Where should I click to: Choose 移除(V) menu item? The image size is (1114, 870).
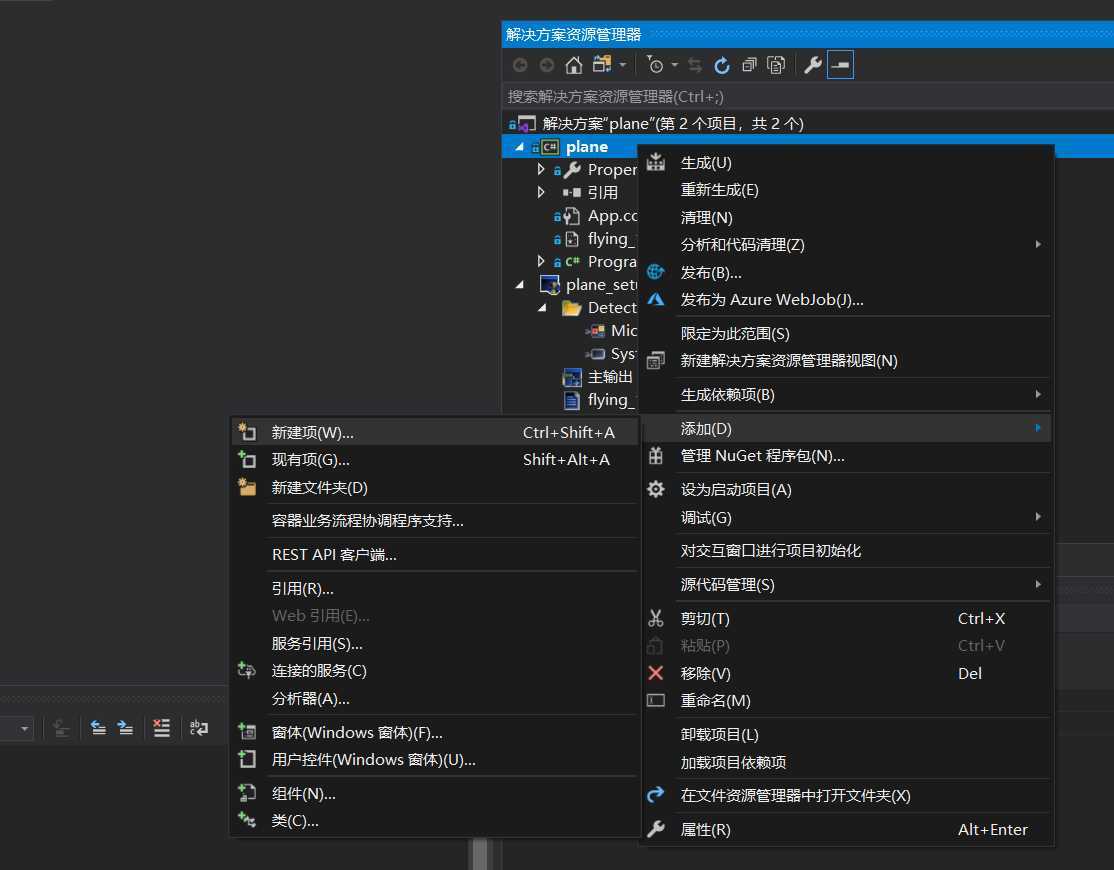click(846, 674)
